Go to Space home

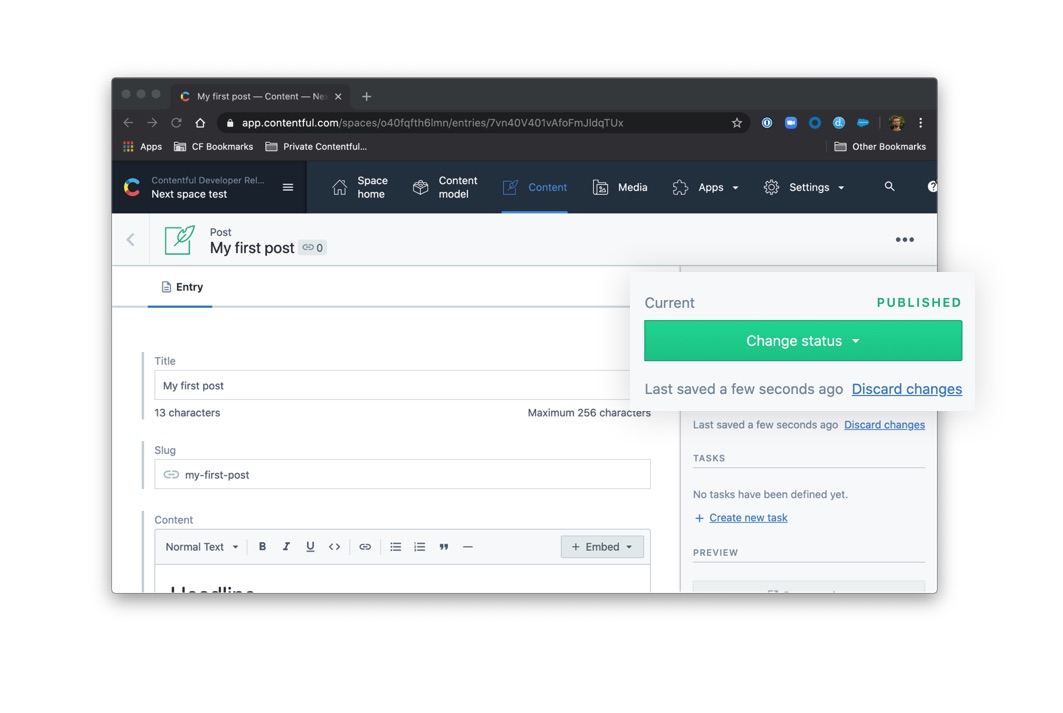[x=360, y=187]
